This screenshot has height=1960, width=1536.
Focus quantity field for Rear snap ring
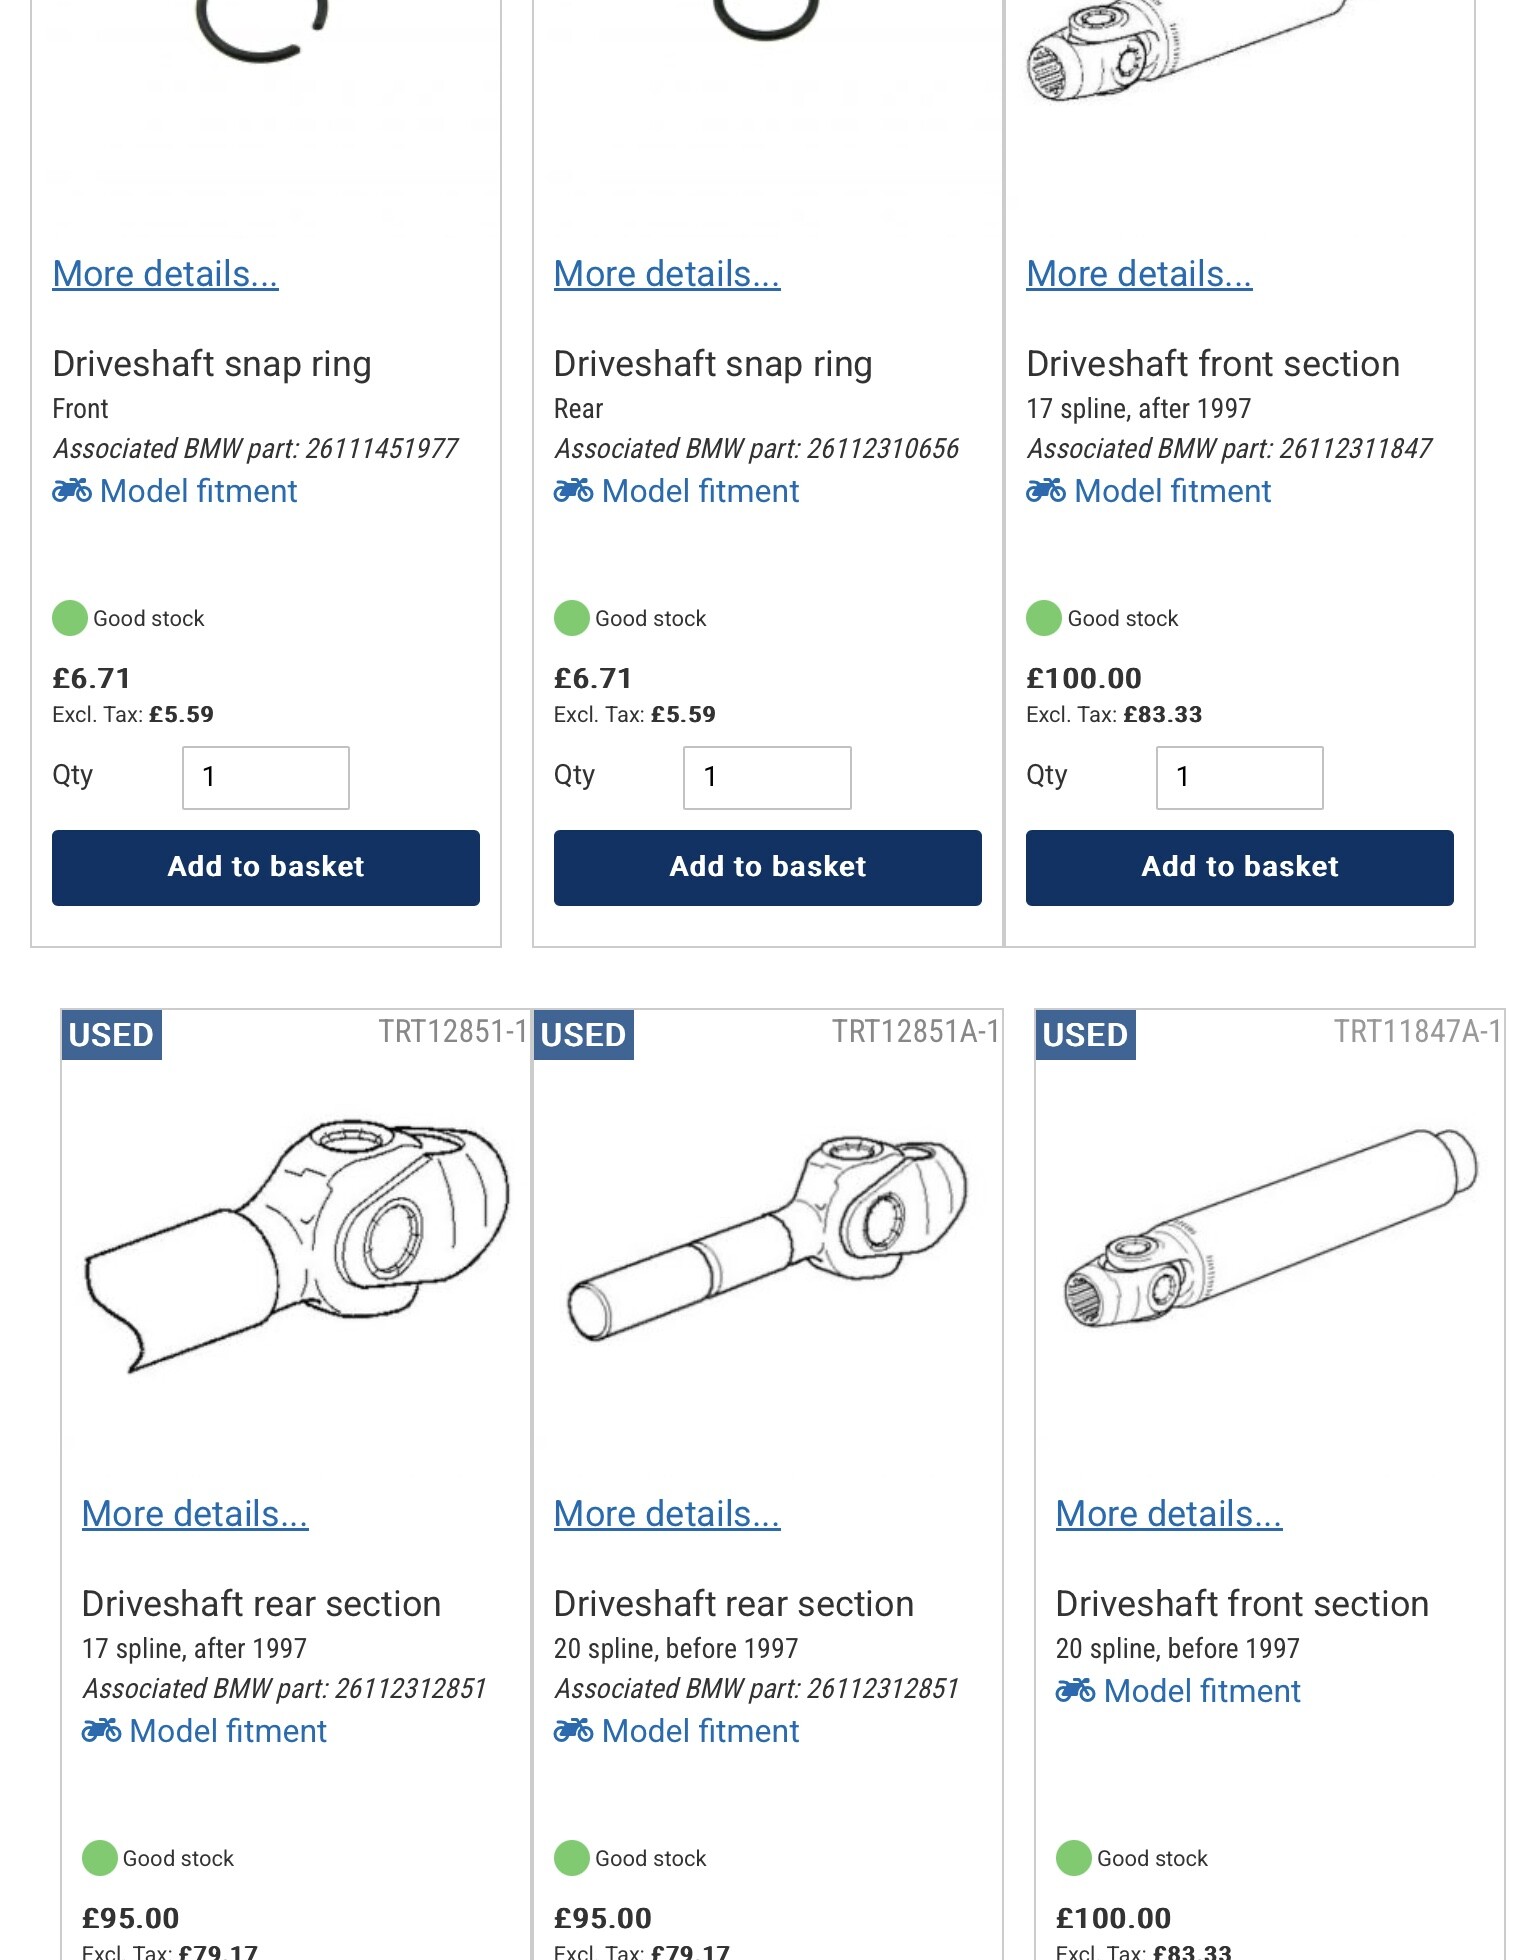pyautogui.click(x=768, y=777)
